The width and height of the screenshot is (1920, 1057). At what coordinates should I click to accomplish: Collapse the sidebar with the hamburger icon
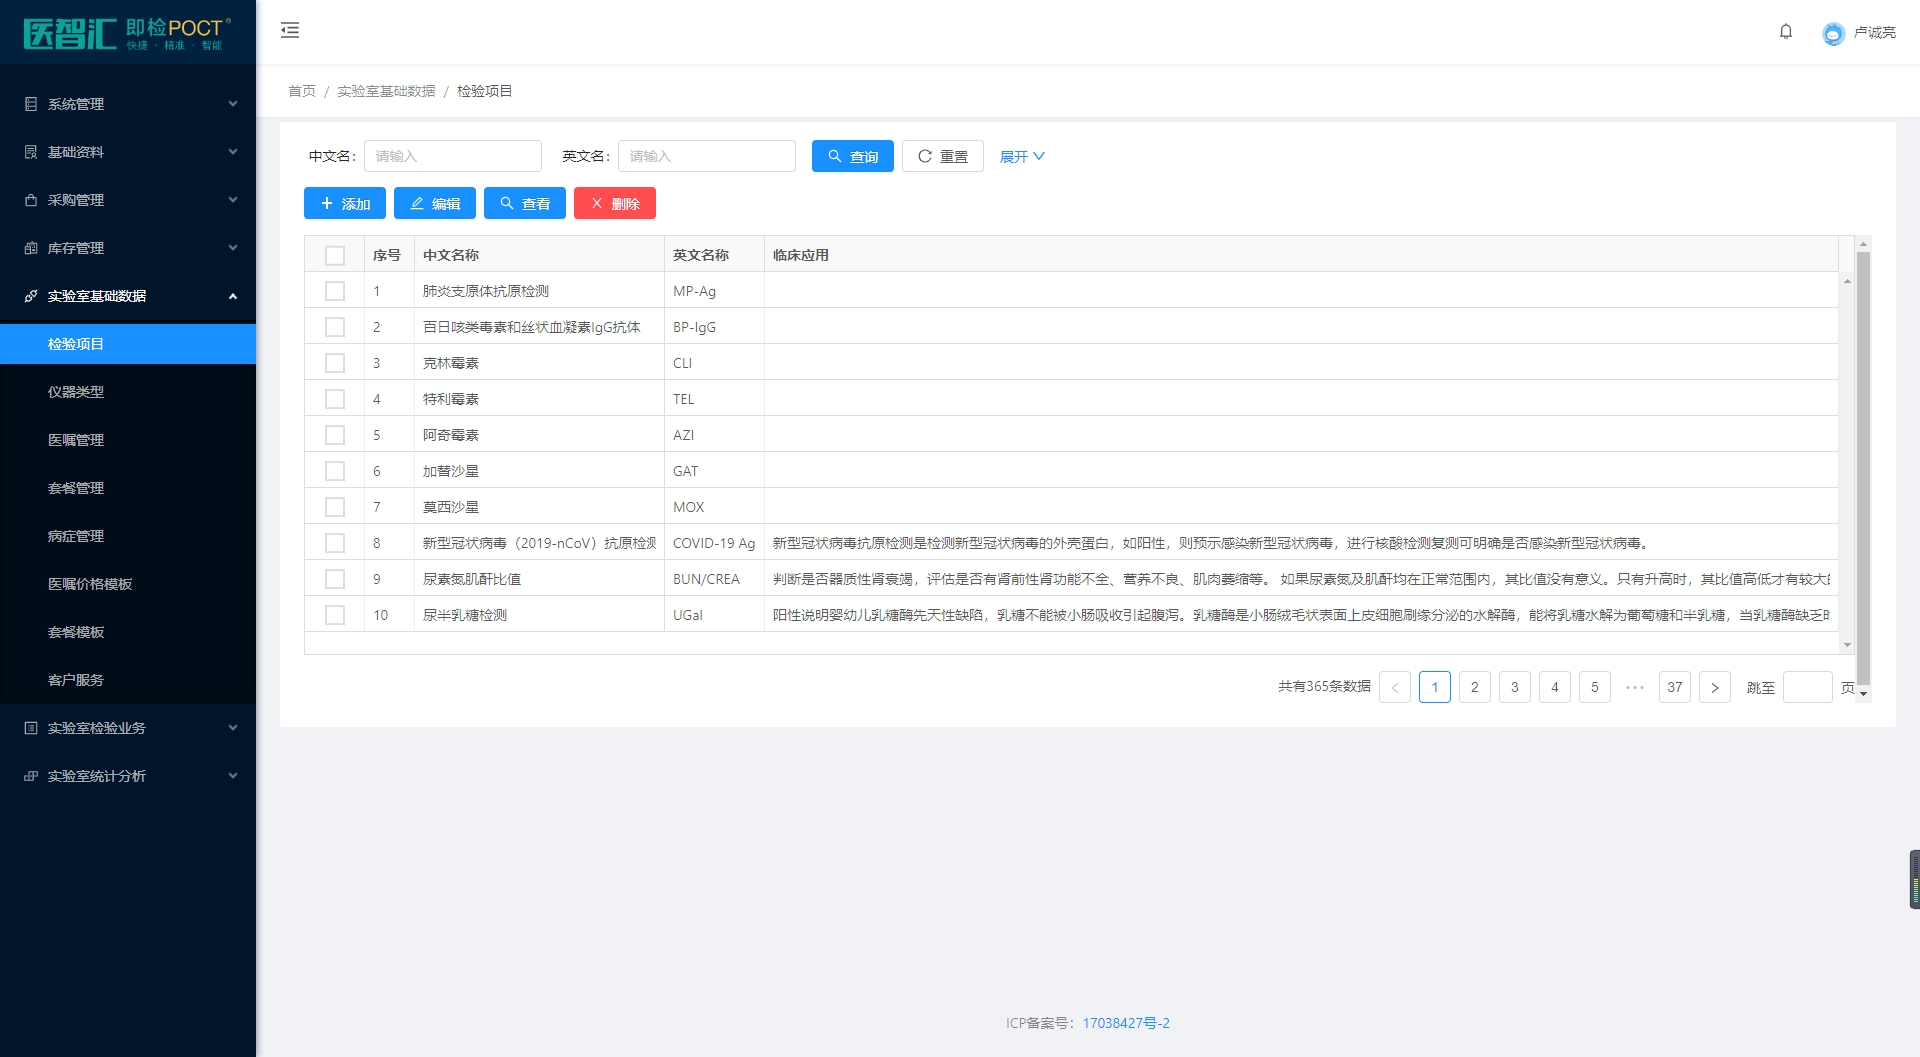pyautogui.click(x=290, y=30)
